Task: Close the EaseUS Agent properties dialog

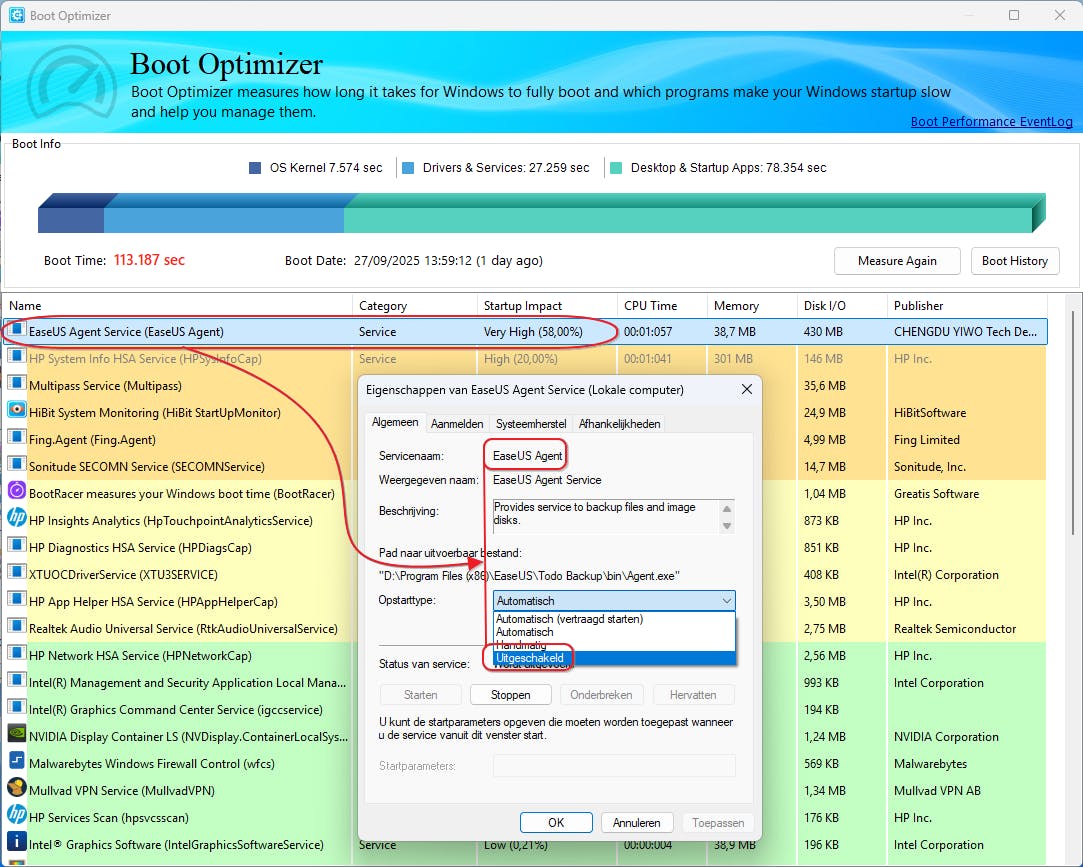Action: pyautogui.click(x=747, y=390)
